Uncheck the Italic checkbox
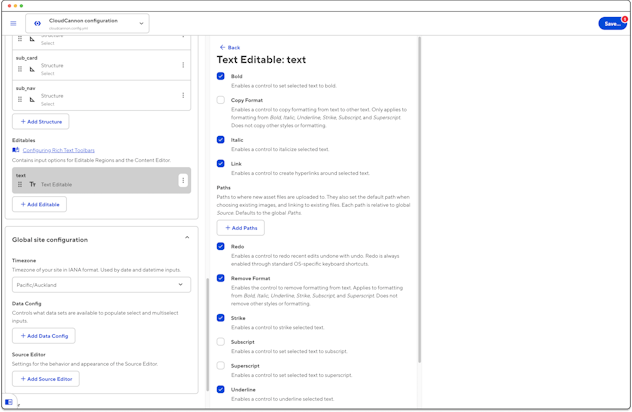632x412 pixels. tap(220, 139)
